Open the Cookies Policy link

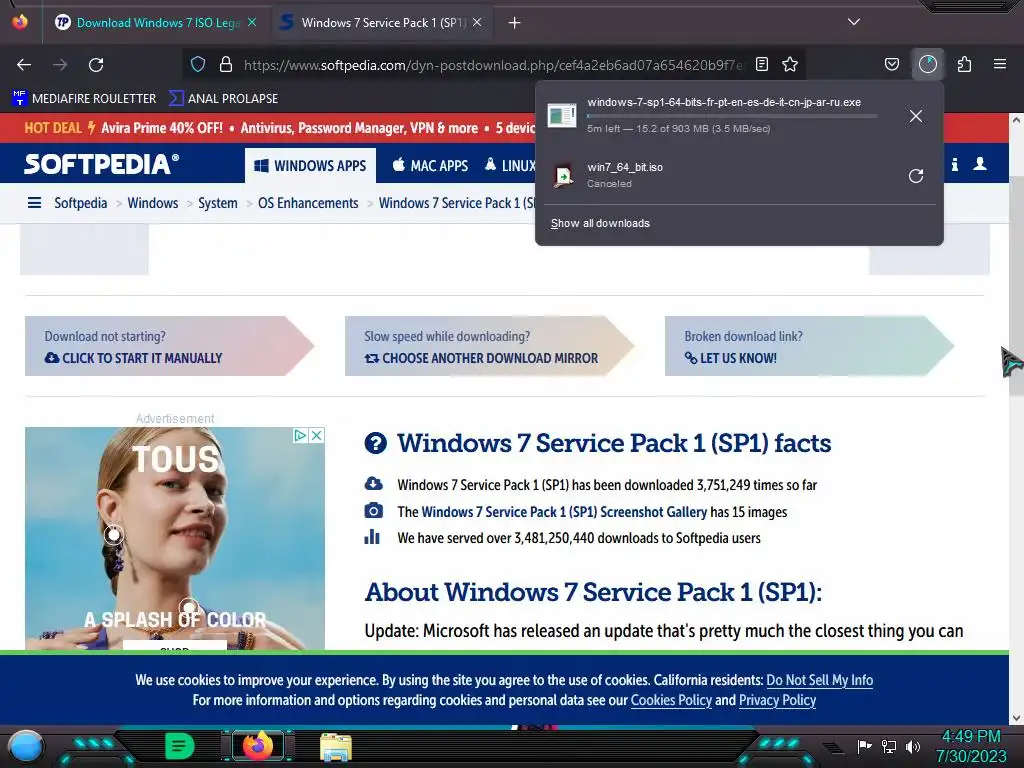(x=671, y=700)
